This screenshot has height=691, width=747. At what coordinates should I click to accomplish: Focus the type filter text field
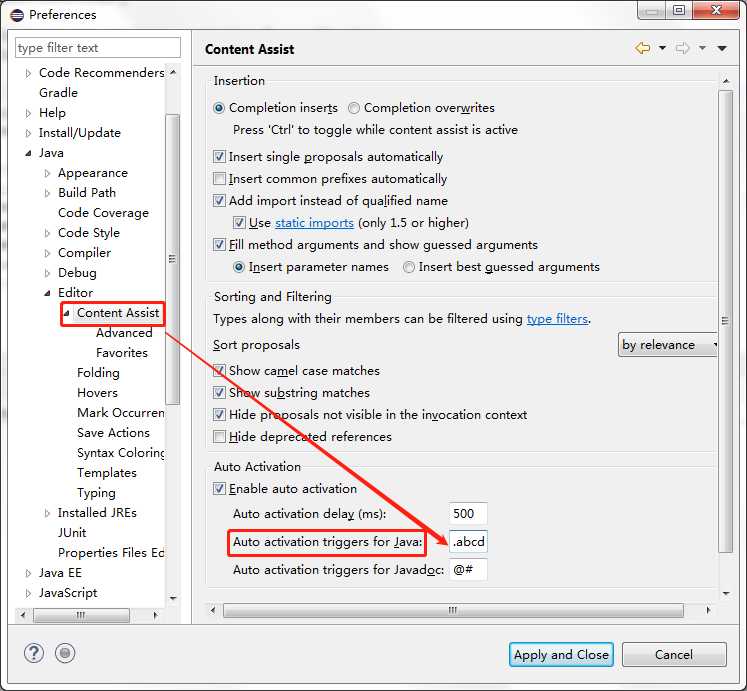pyautogui.click(x=98, y=48)
